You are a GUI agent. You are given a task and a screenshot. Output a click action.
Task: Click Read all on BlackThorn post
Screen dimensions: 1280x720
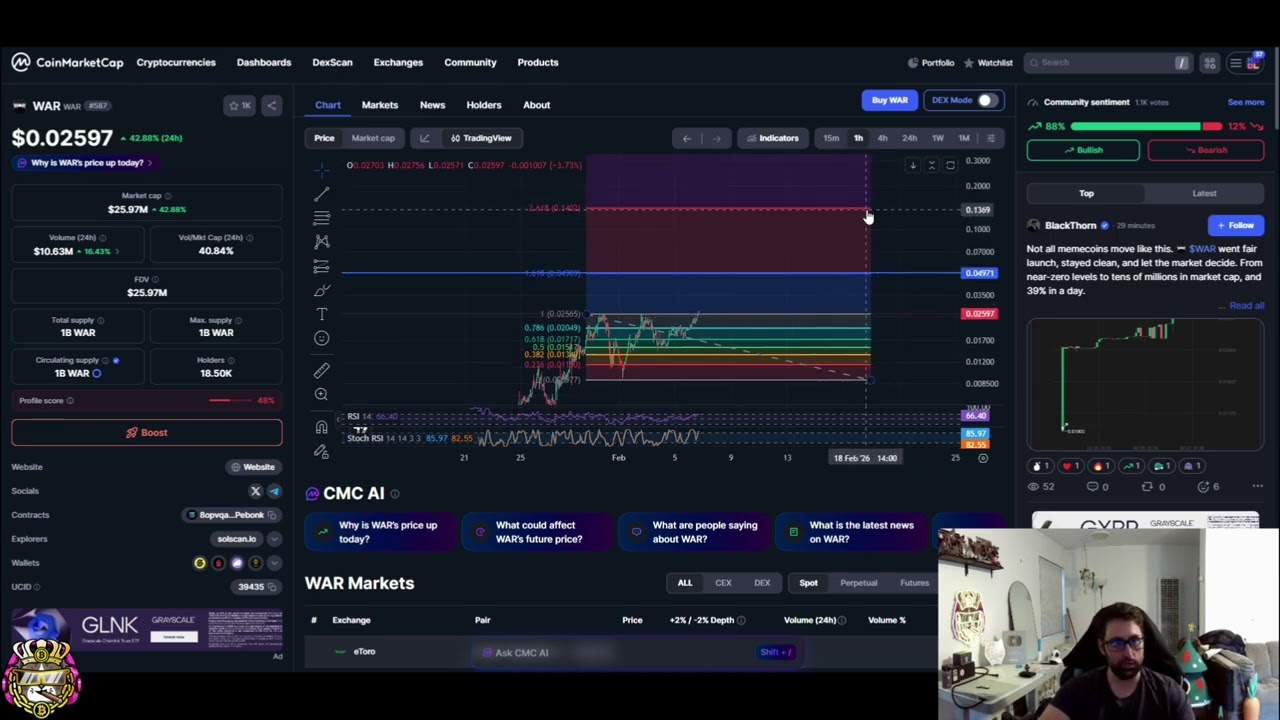point(1246,305)
